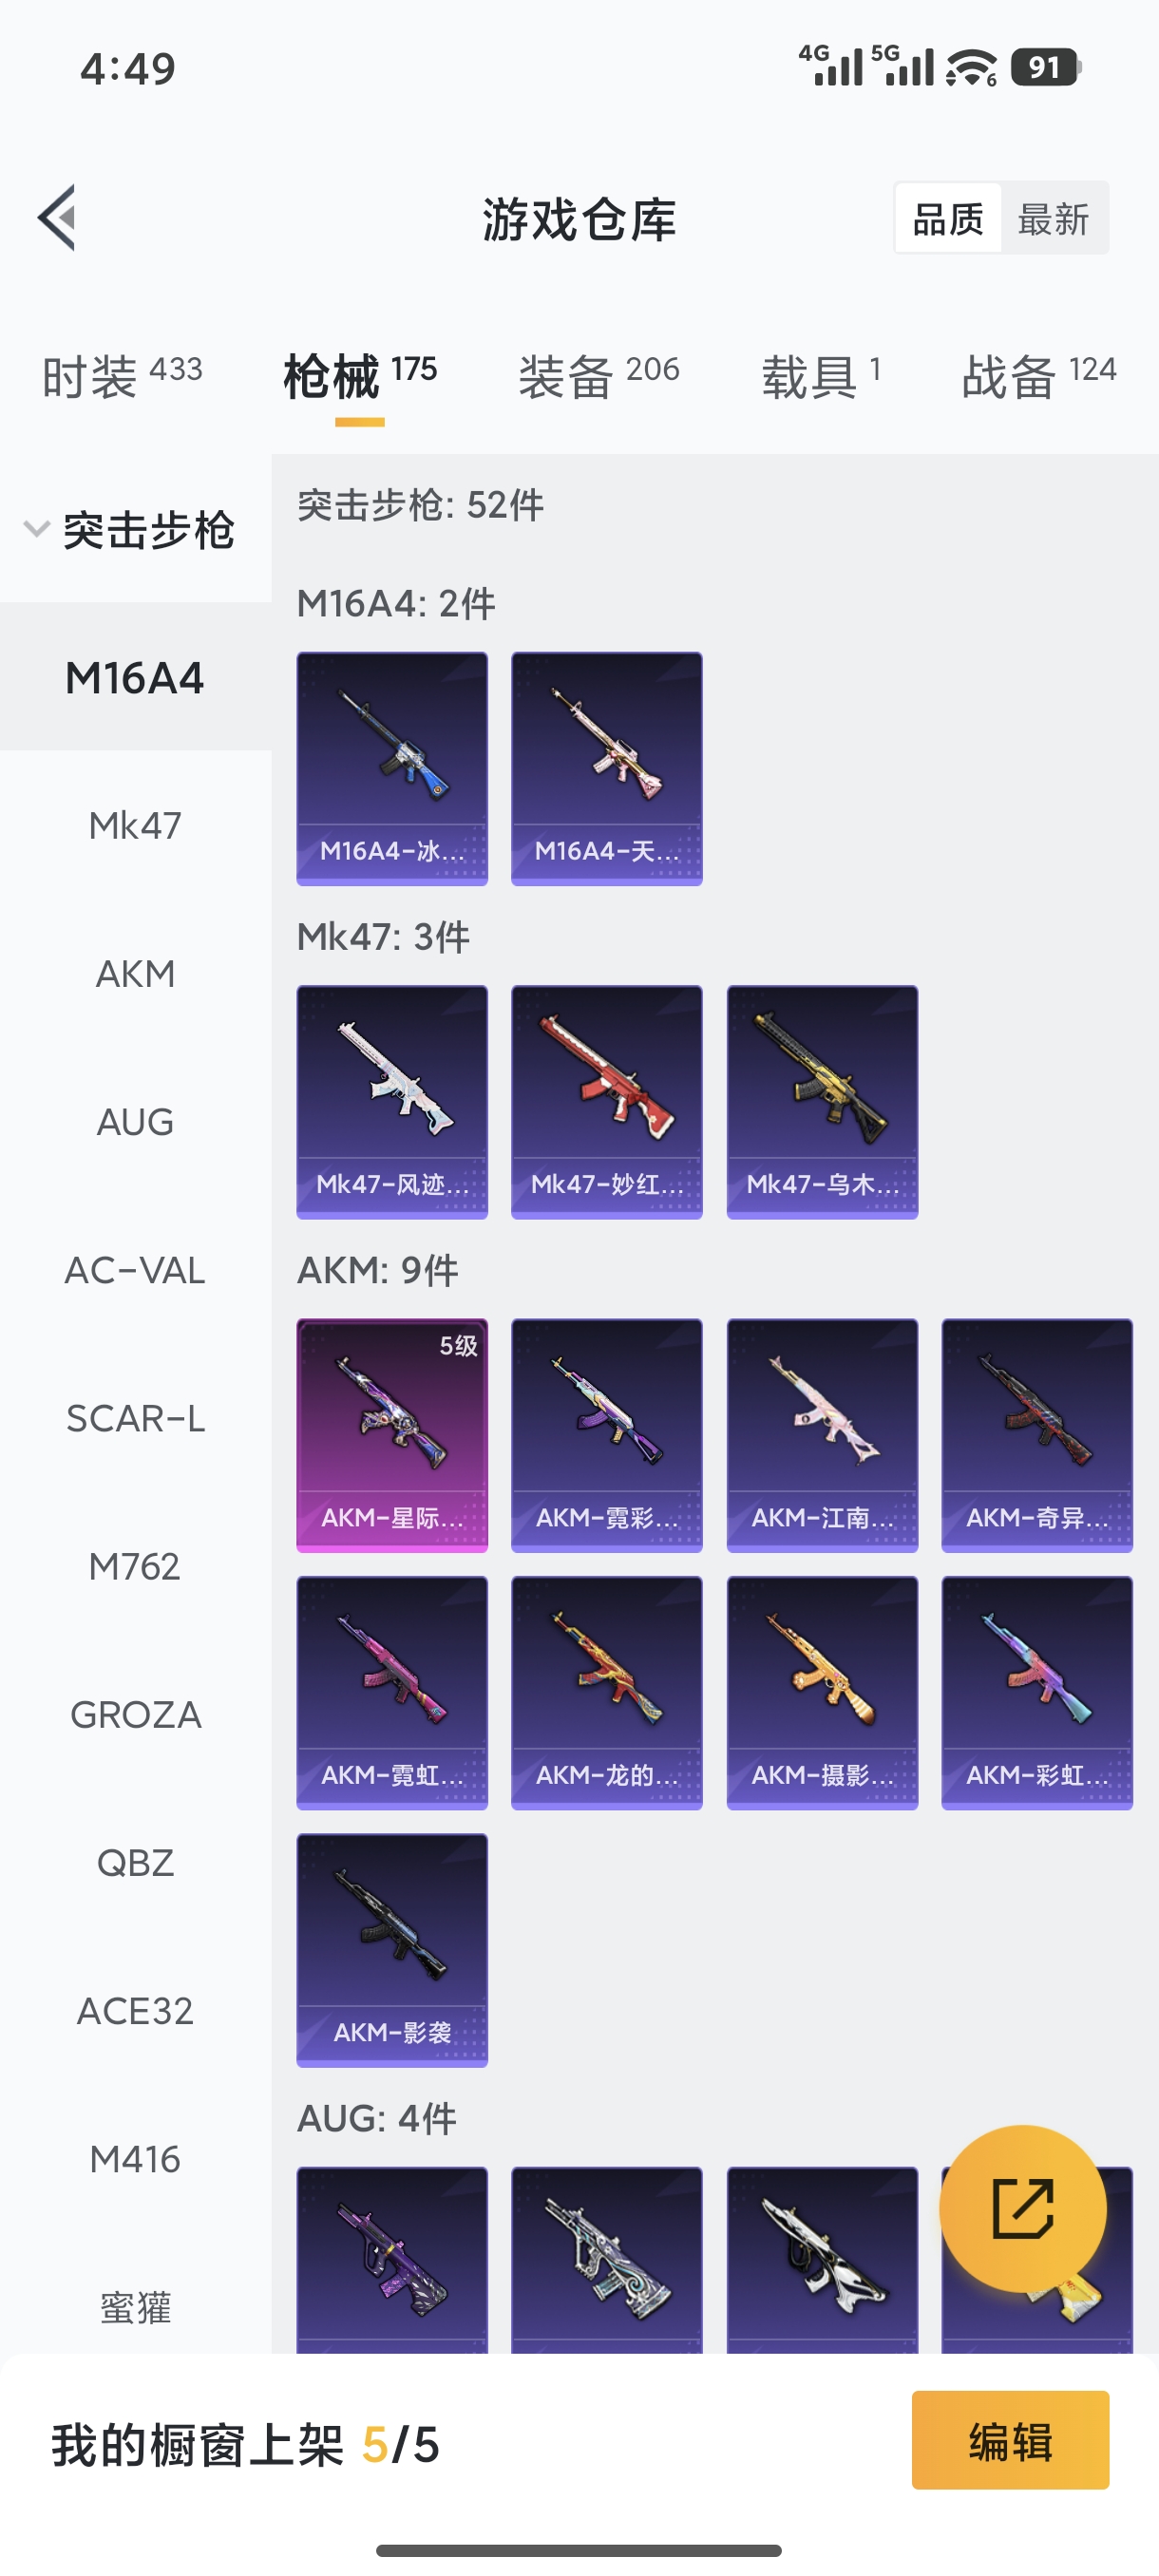The height and width of the screenshot is (2576, 1159).
Task: Open the M16A4 blue ice skin
Action: (392, 768)
